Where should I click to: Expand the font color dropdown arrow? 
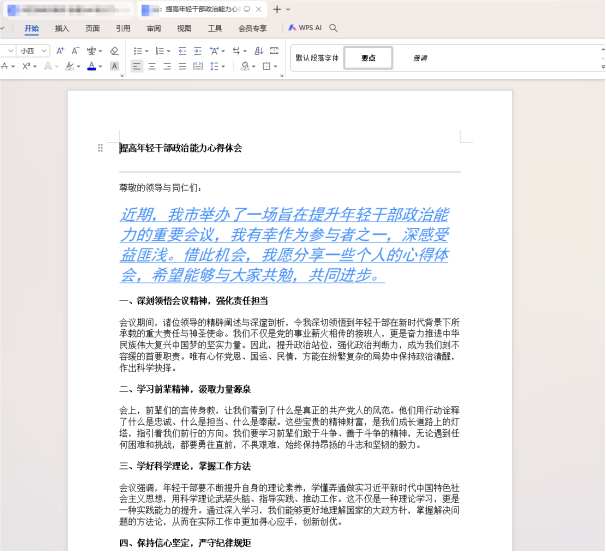click(x=100, y=66)
